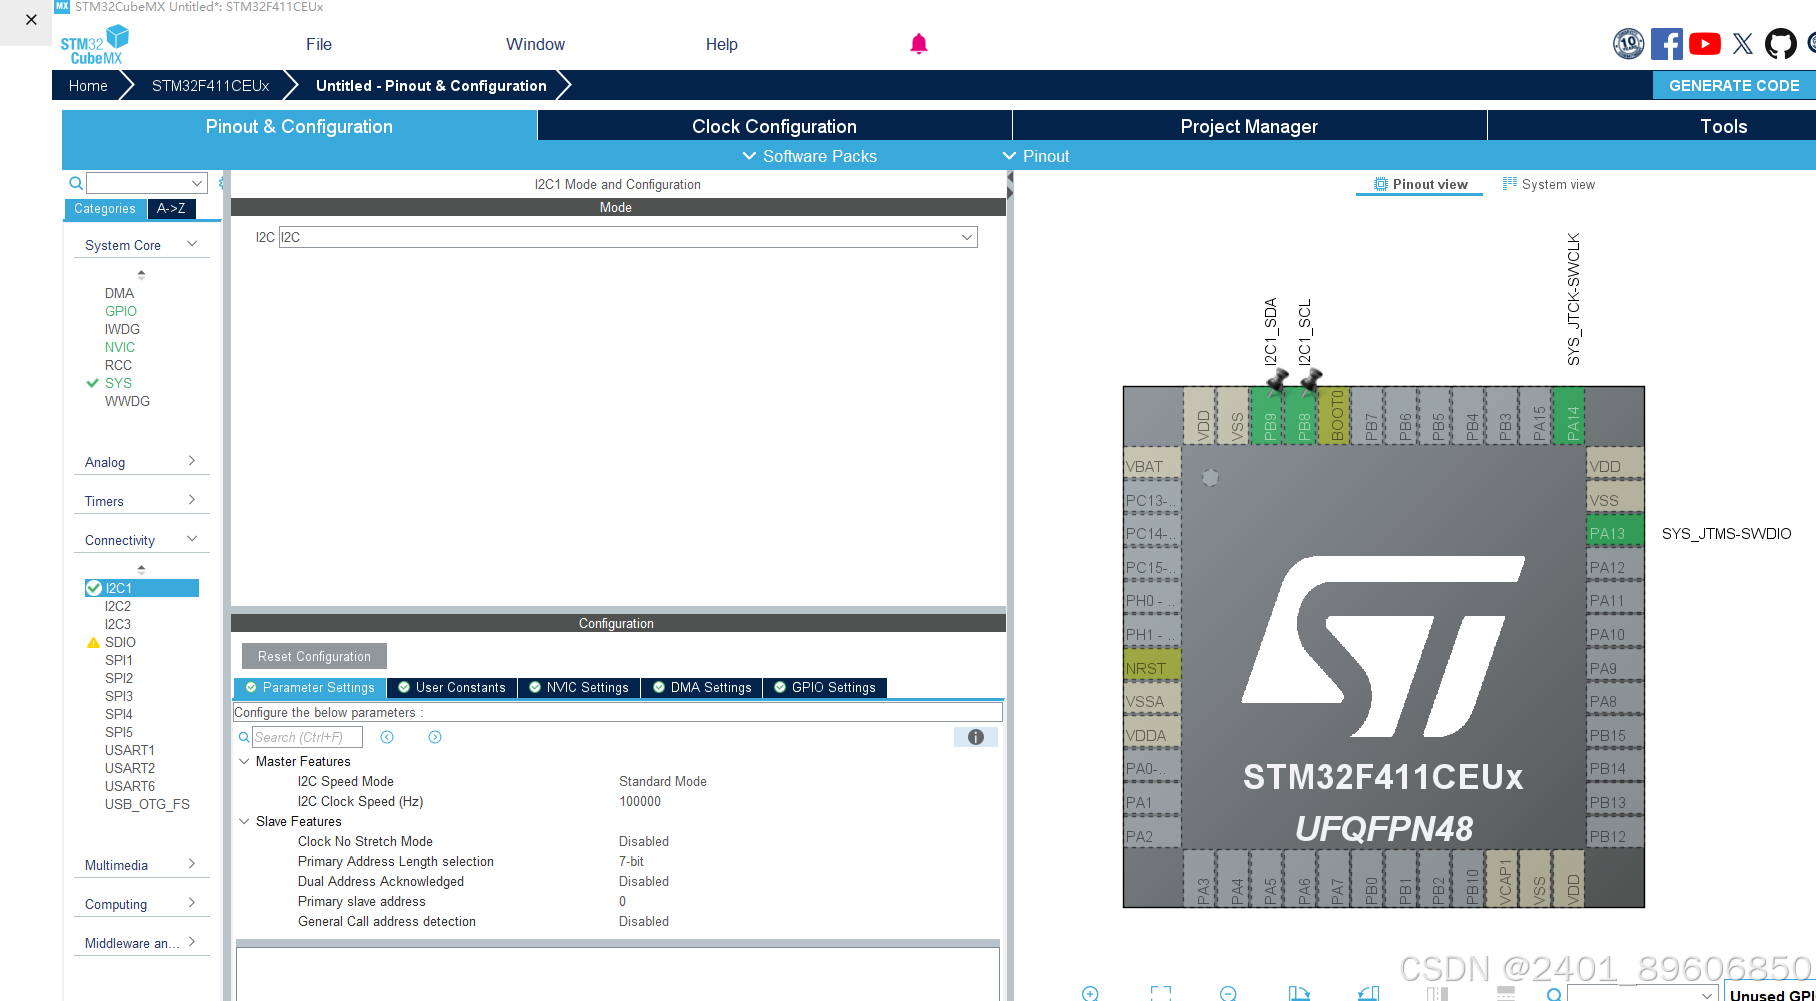The height and width of the screenshot is (1001, 1816).
Task: Open the ST YouTube channel icon
Action: click(x=1705, y=44)
